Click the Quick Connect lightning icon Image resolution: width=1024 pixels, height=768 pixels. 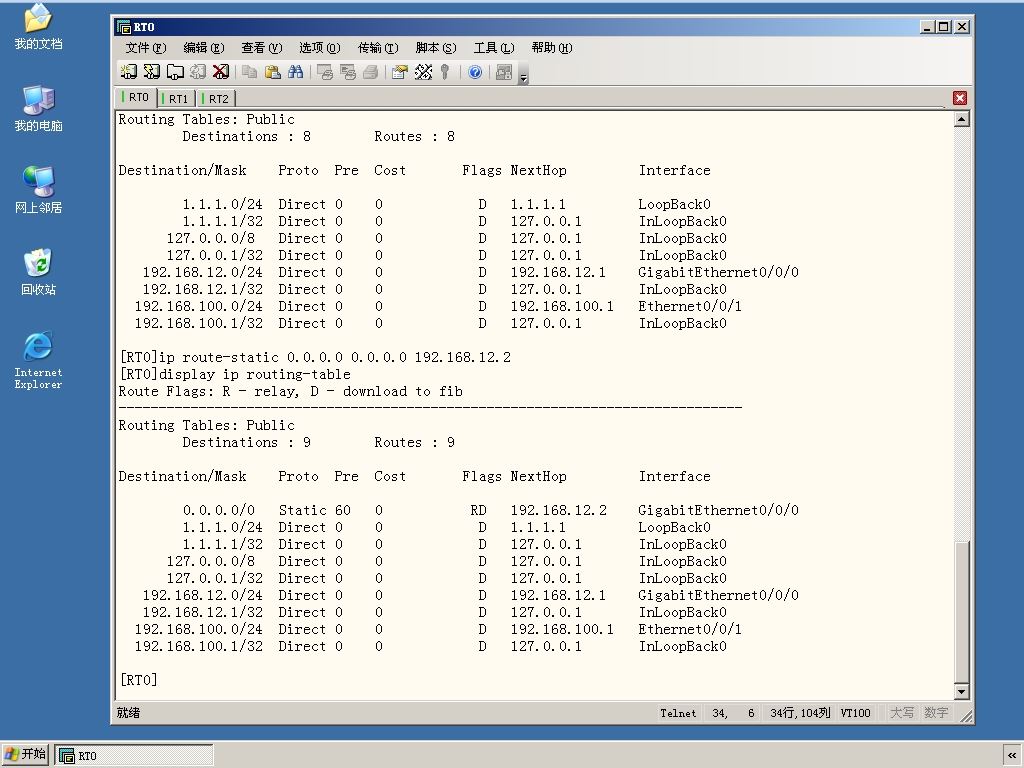click(x=152, y=72)
